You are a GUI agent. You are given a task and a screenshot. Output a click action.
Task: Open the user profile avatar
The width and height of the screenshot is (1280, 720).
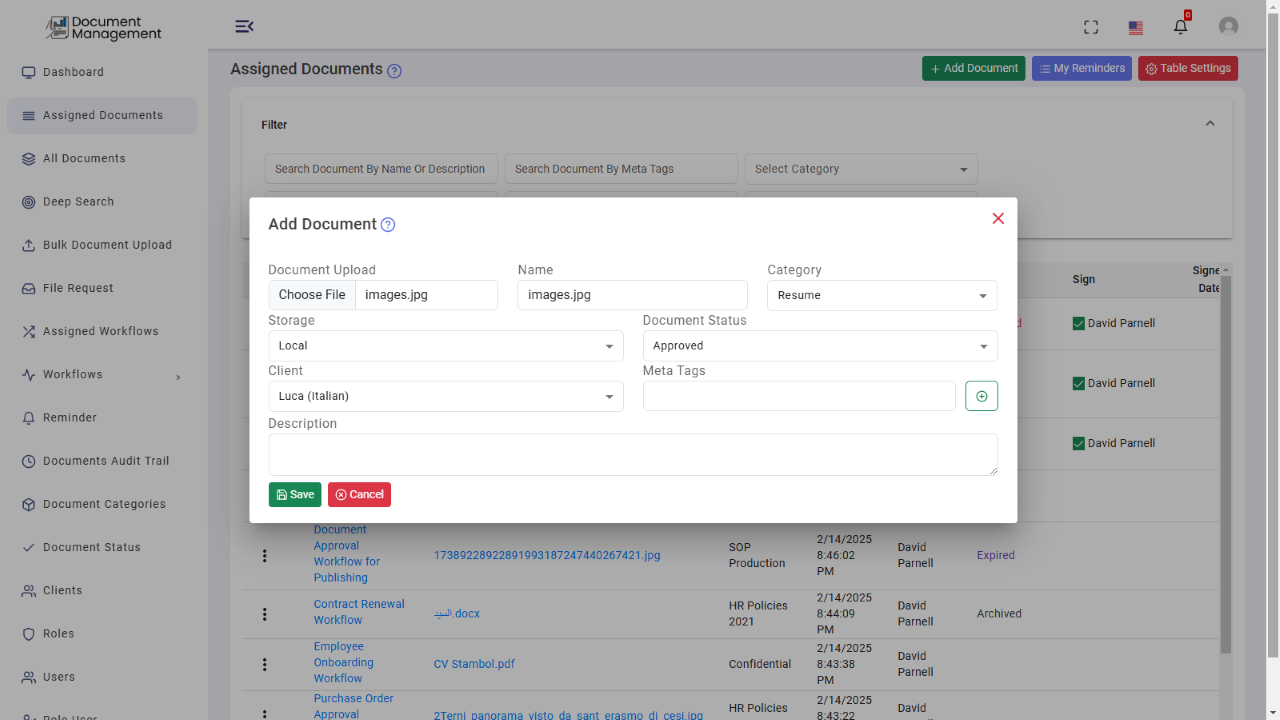(1228, 26)
